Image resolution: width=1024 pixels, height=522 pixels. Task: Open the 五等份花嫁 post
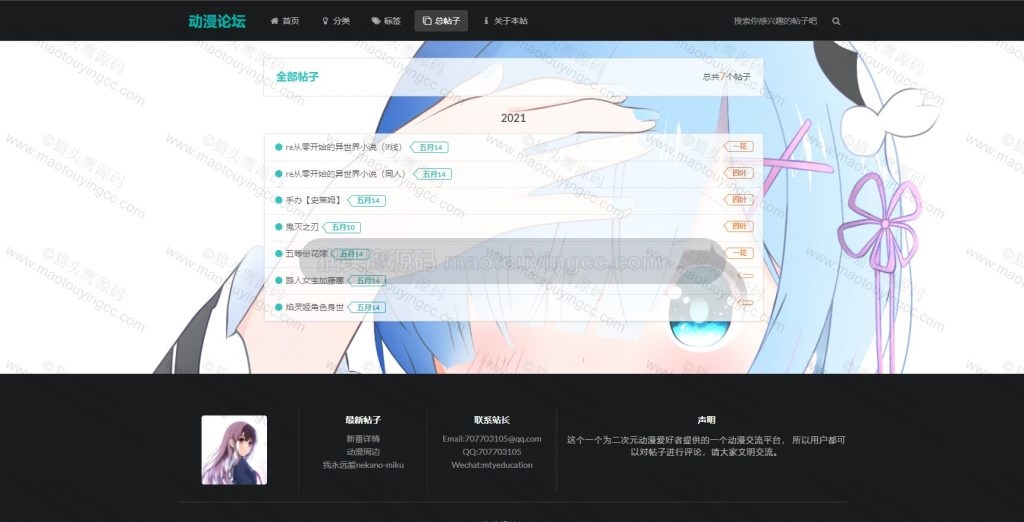click(x=306, y=253)
